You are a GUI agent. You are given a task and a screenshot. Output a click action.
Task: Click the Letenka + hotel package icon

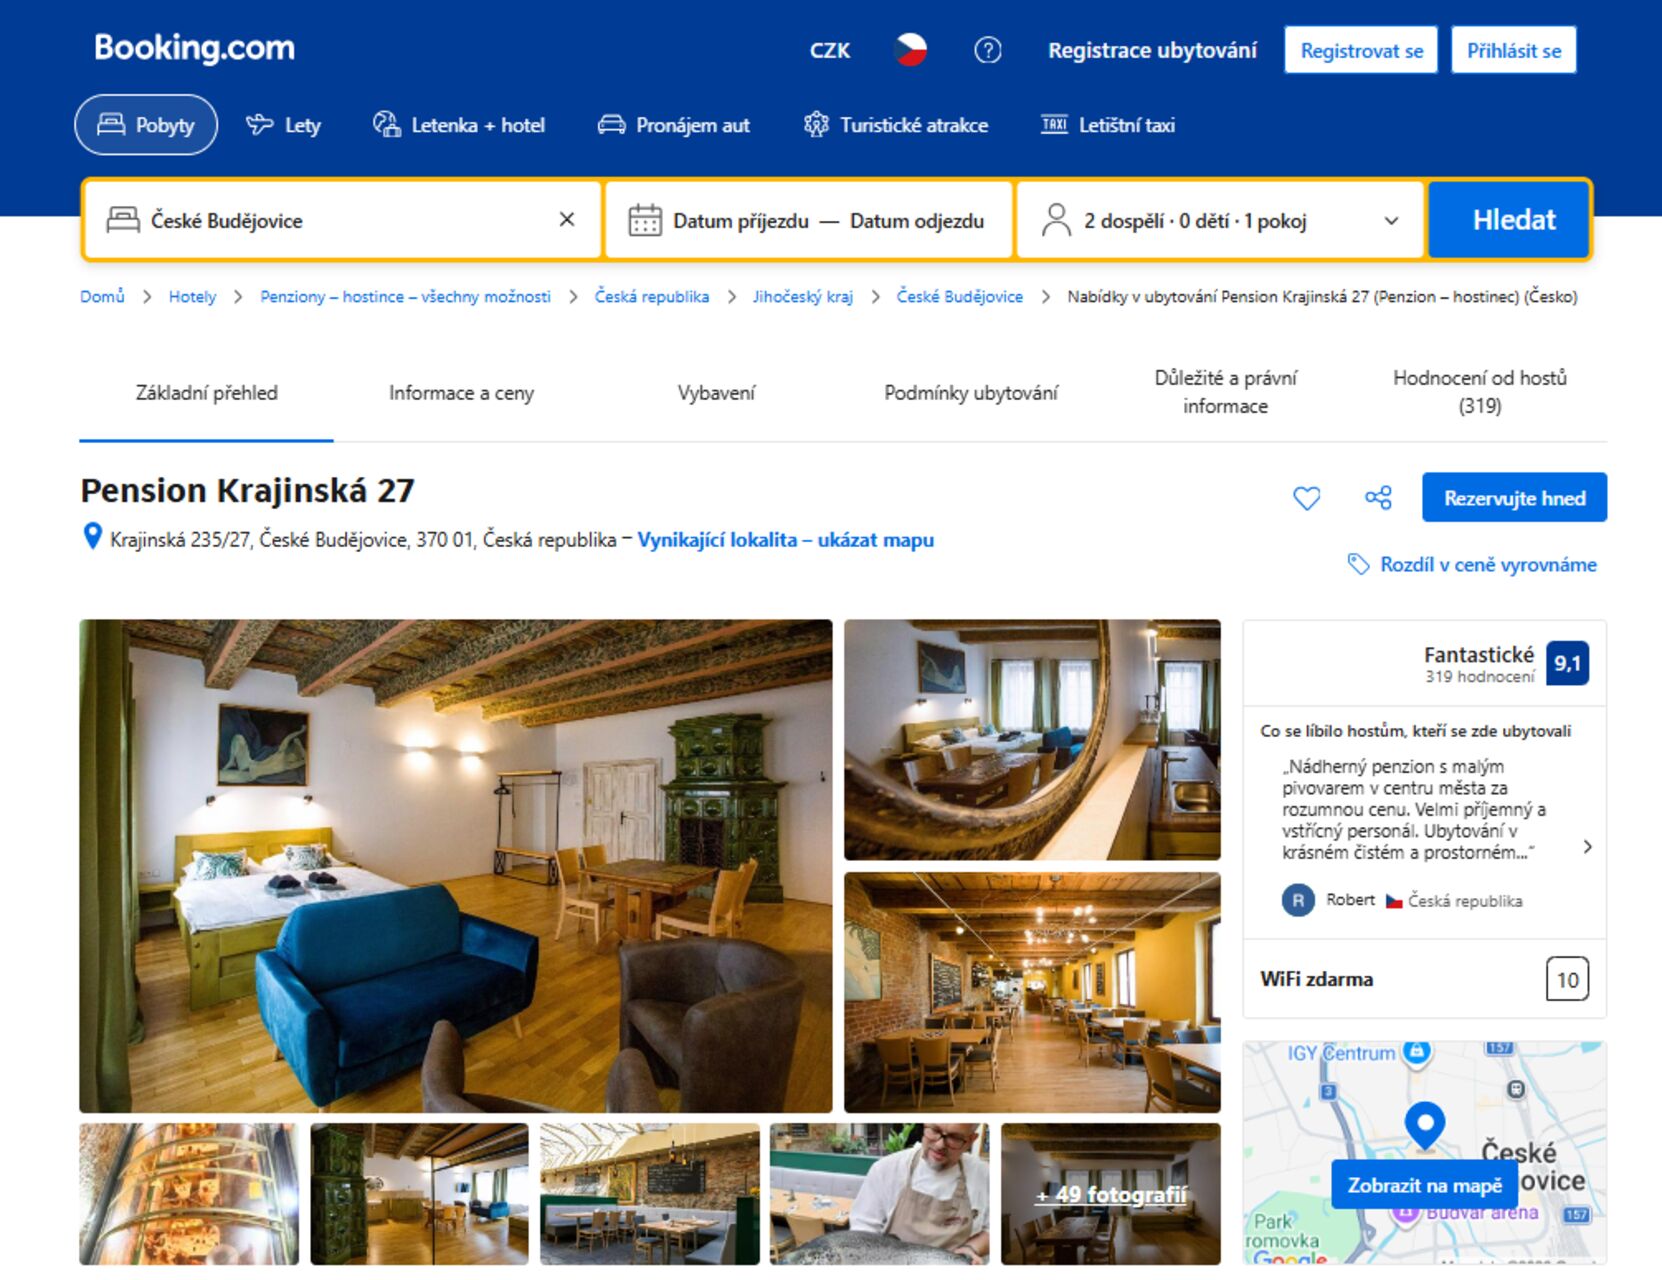tap(387, 124)
